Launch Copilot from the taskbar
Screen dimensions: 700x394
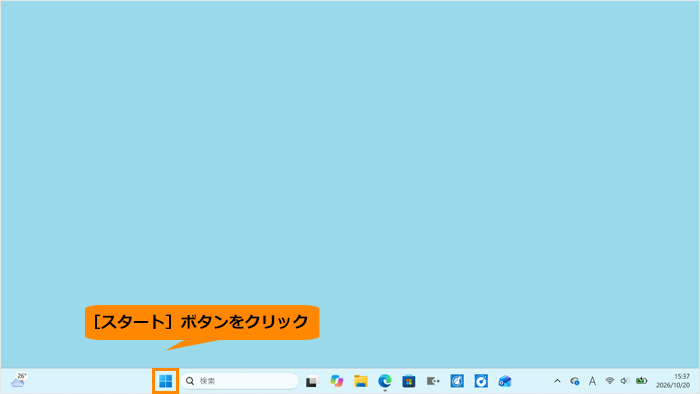click(337, 381)
